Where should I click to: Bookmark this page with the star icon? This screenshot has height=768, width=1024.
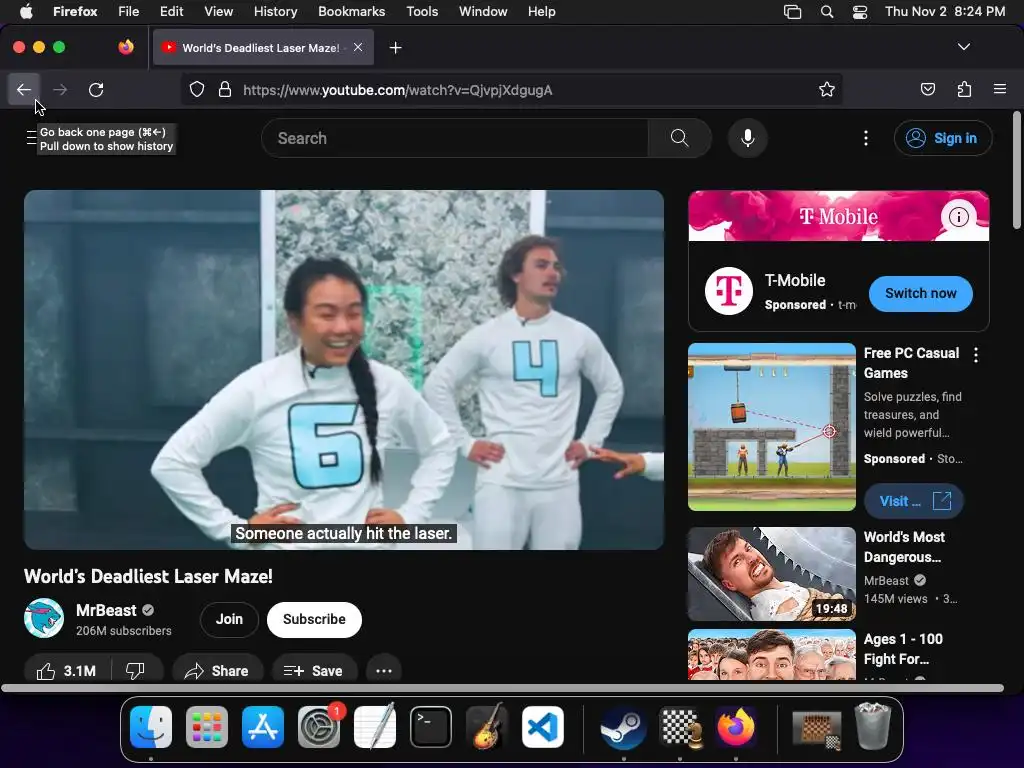tap(827, 89)
